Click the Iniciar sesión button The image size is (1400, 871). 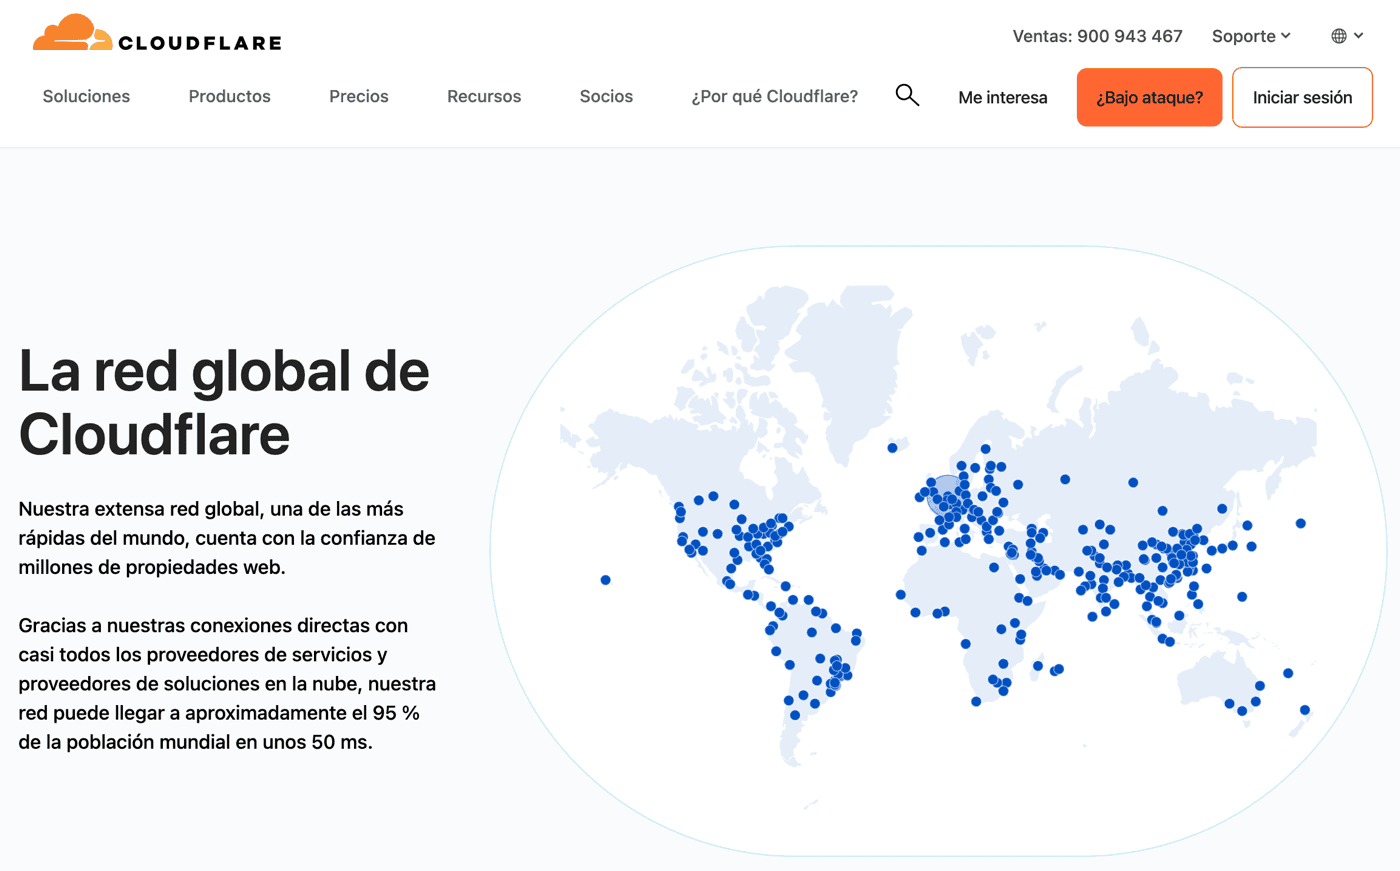[1302, 97]
